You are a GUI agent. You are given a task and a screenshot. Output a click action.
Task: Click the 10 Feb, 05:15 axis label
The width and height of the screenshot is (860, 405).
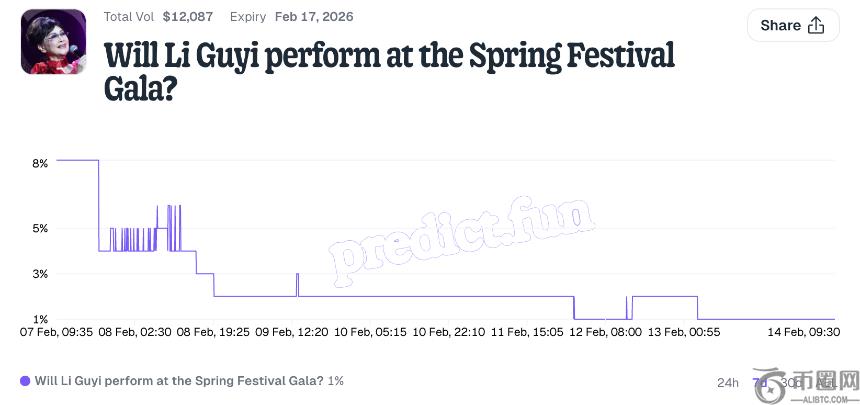[369, 331]
